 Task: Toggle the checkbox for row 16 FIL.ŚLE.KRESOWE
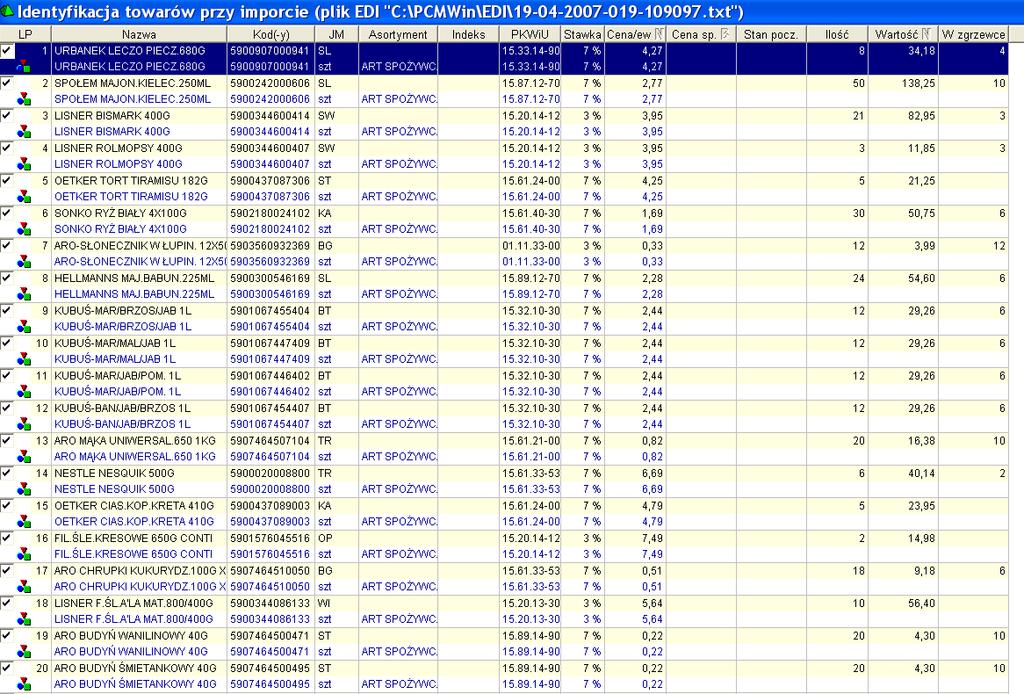(x=7, y=538)
